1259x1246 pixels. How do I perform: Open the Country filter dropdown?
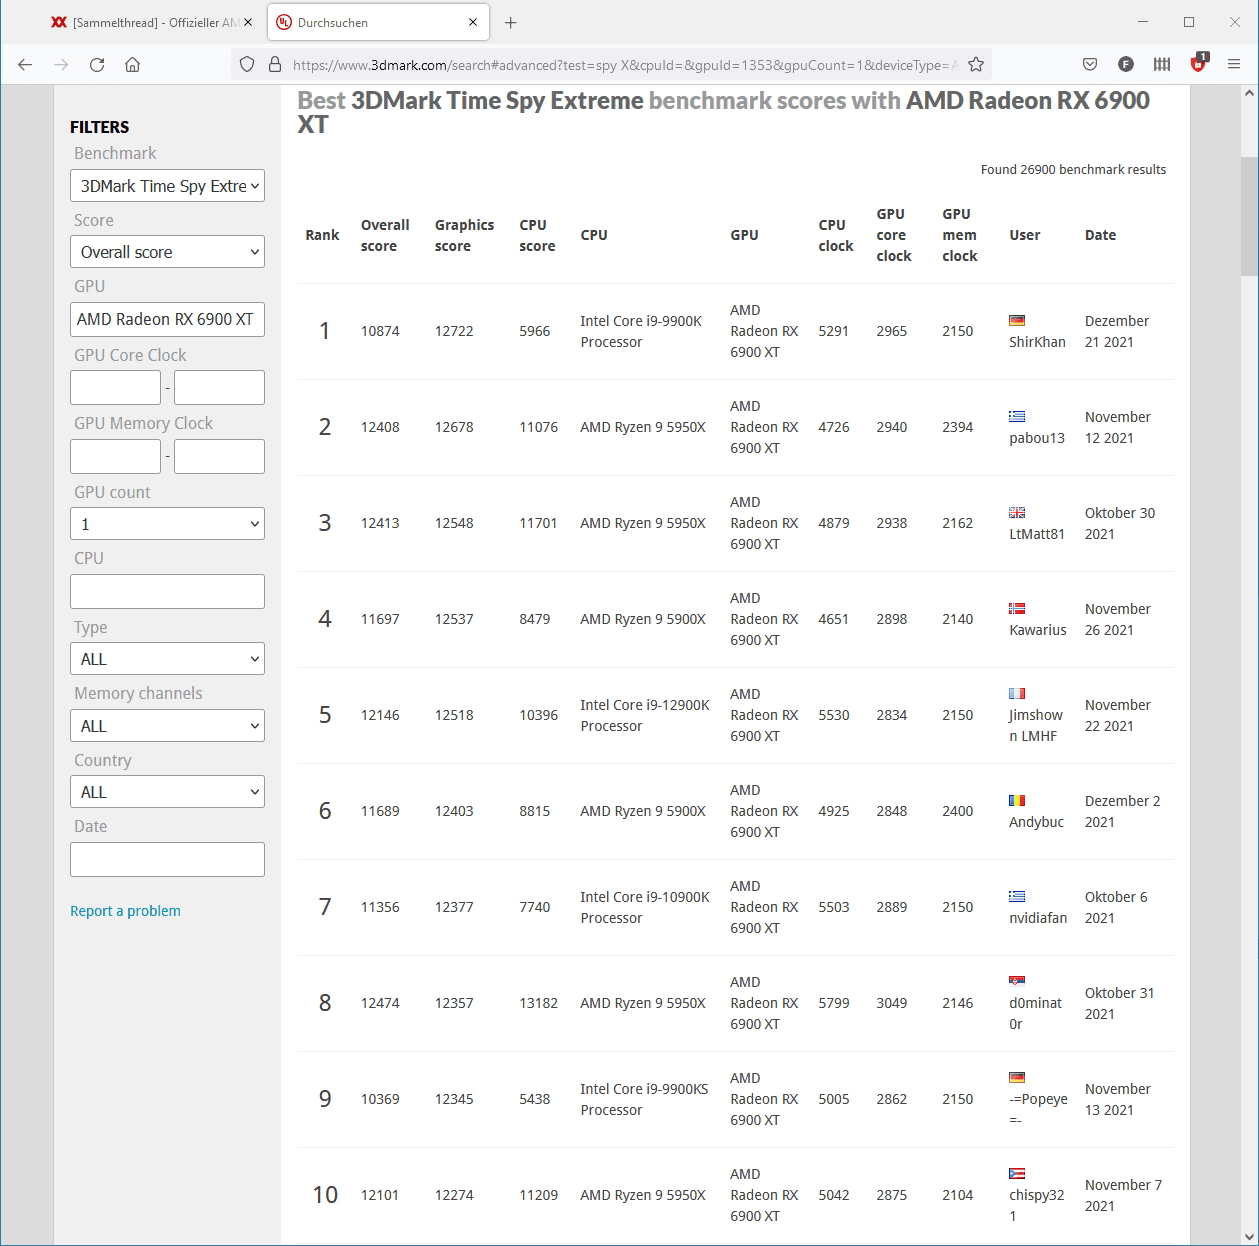click(167, 792)
